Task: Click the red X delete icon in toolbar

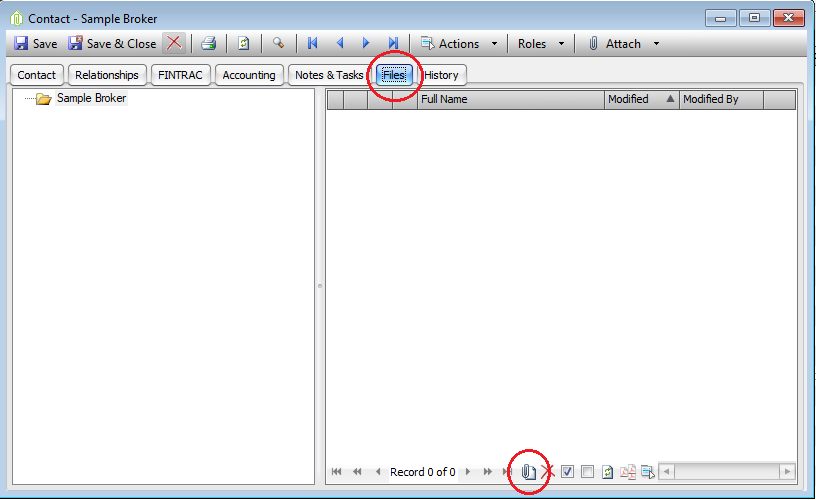Action: [x=174, y=43]
